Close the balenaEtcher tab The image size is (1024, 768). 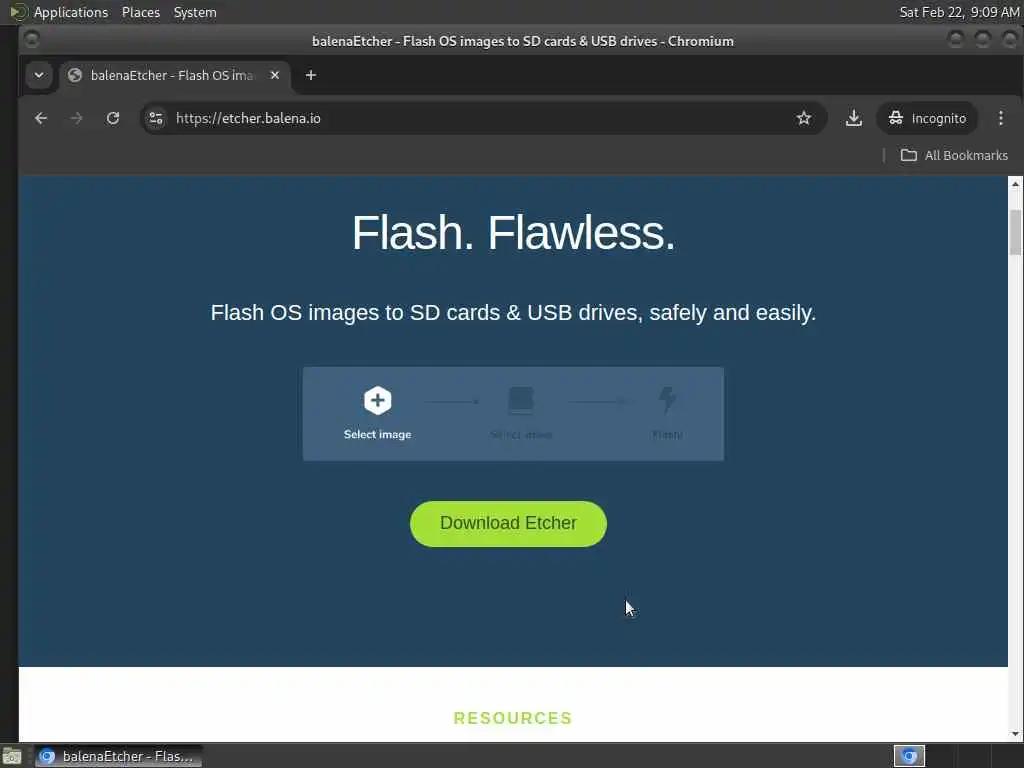point(275,75)
